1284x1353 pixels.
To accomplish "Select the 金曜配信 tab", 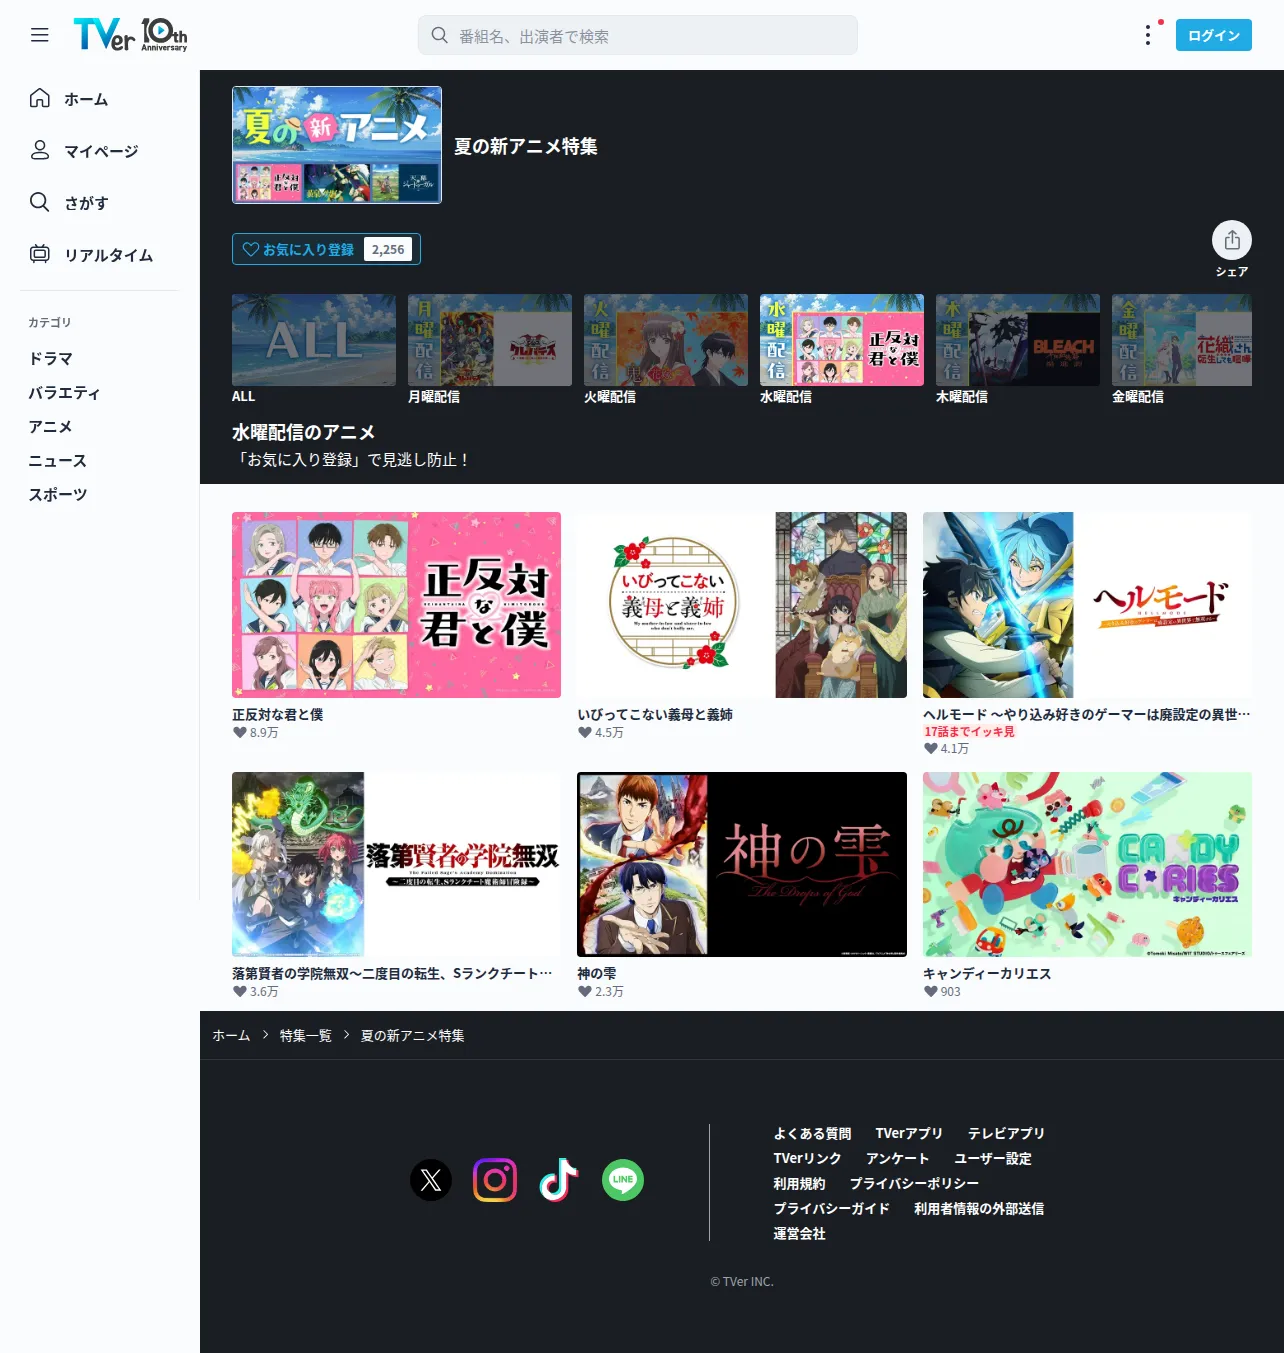I will (x=1182, y=349).
